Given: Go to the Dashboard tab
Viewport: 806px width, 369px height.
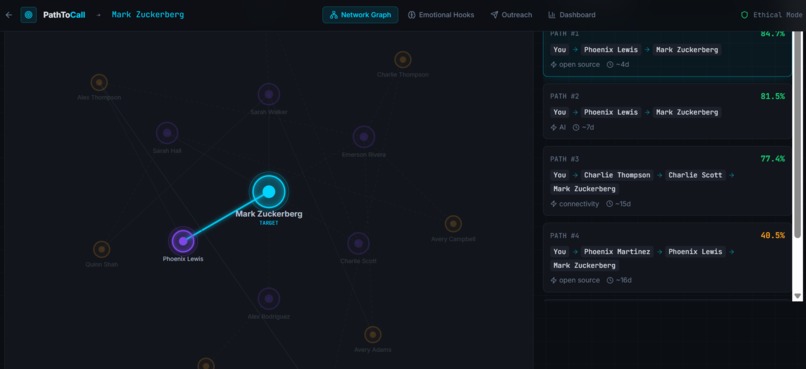Looking at the screenshot, I should tap(572, 15).
